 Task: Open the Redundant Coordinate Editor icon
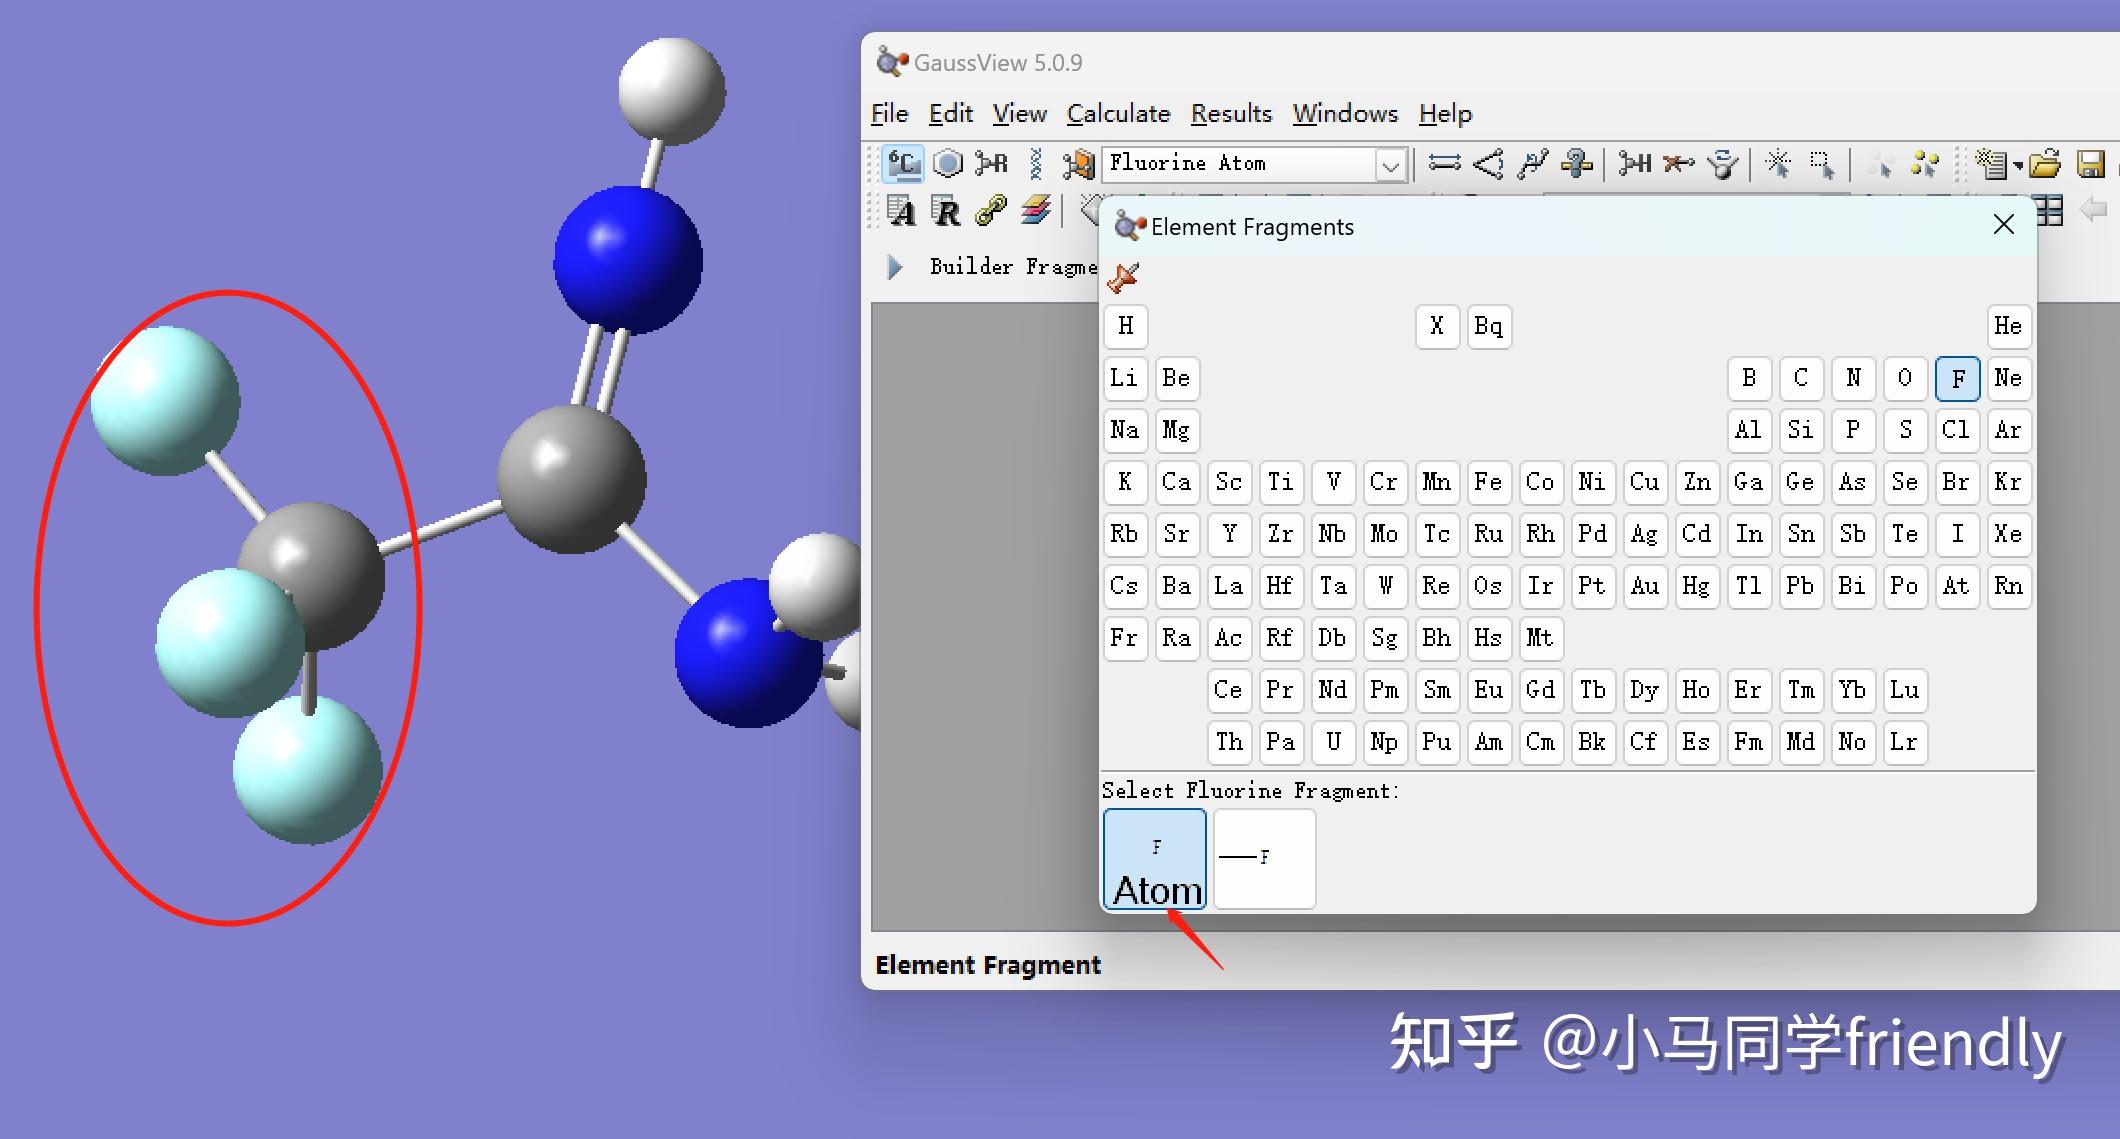(x=946, y=211)
